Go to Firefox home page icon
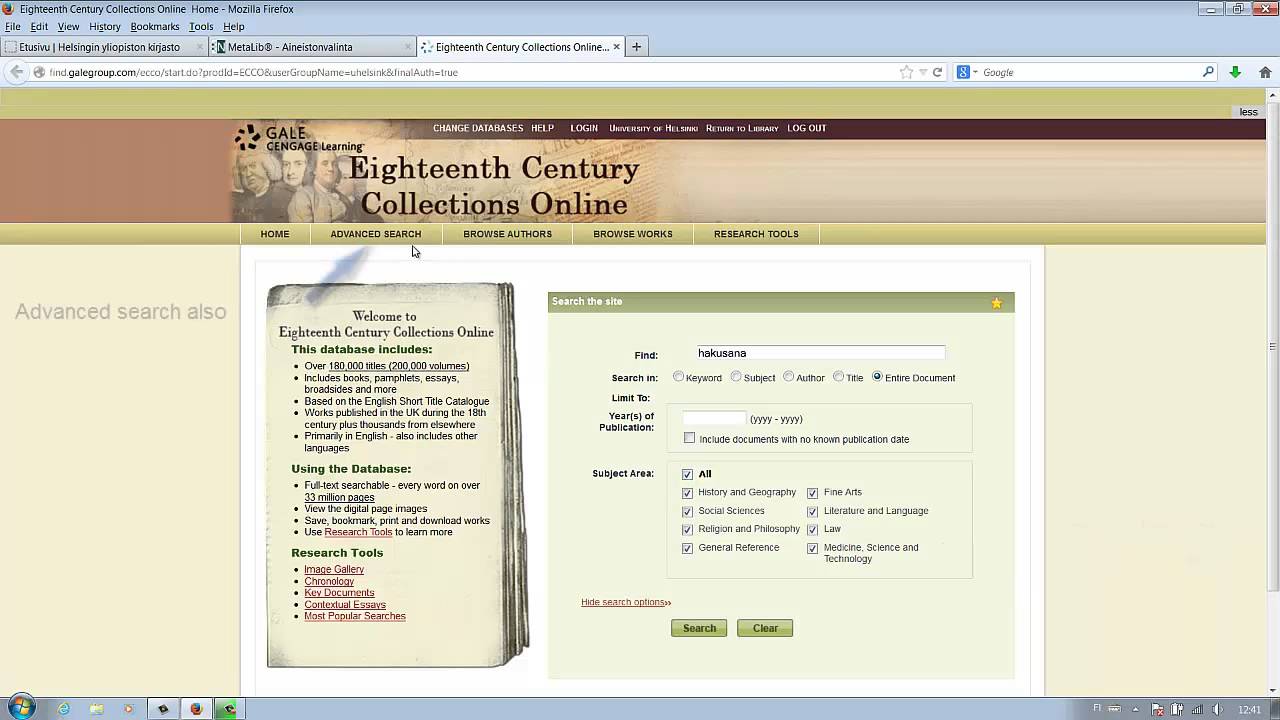Image resolution: width=1280 pixels, height=720 pixels. pos(1265,72)
